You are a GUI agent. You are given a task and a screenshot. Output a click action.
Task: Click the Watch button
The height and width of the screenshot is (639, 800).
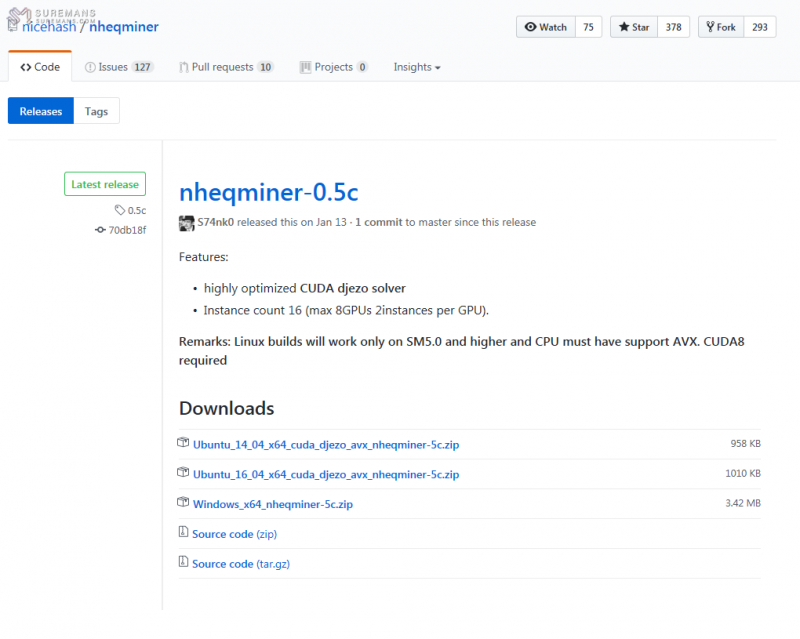[x=546, y=27]
